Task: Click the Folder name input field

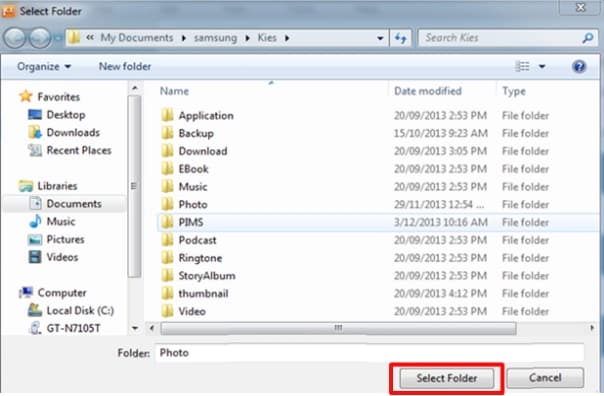Action: click(x=369, y=353)
